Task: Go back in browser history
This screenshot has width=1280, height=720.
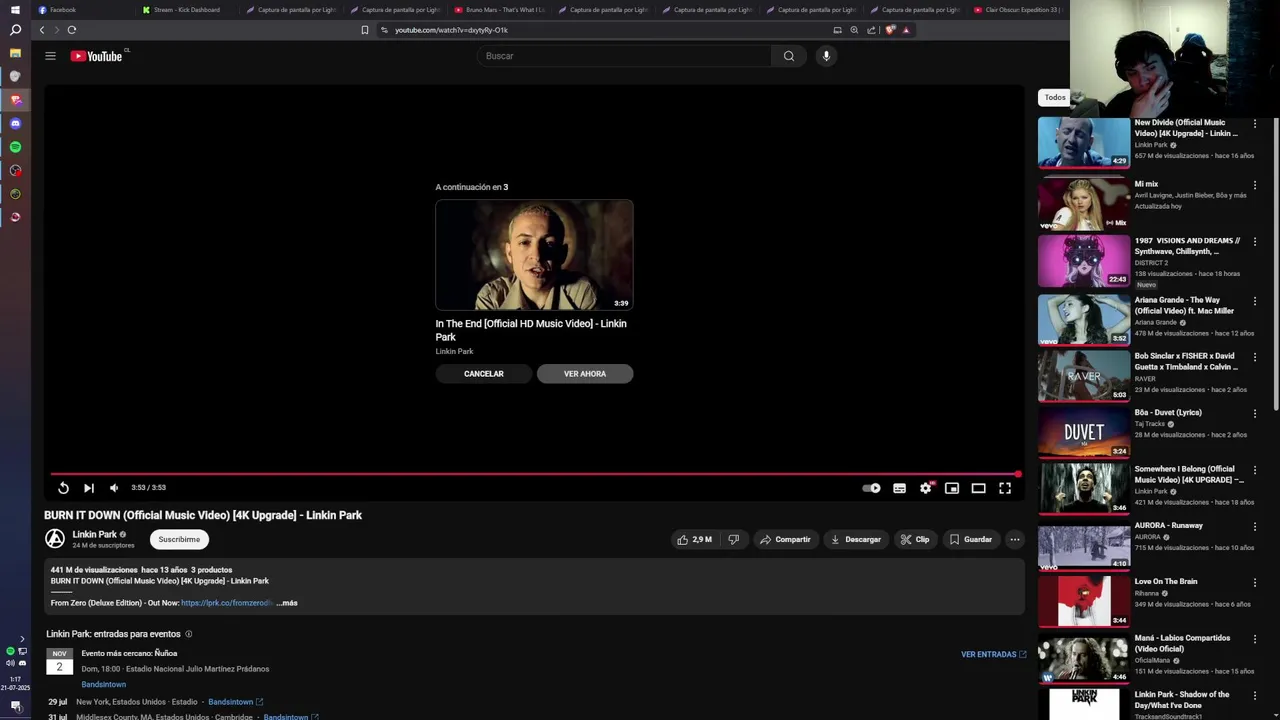Action: (42, 30)
